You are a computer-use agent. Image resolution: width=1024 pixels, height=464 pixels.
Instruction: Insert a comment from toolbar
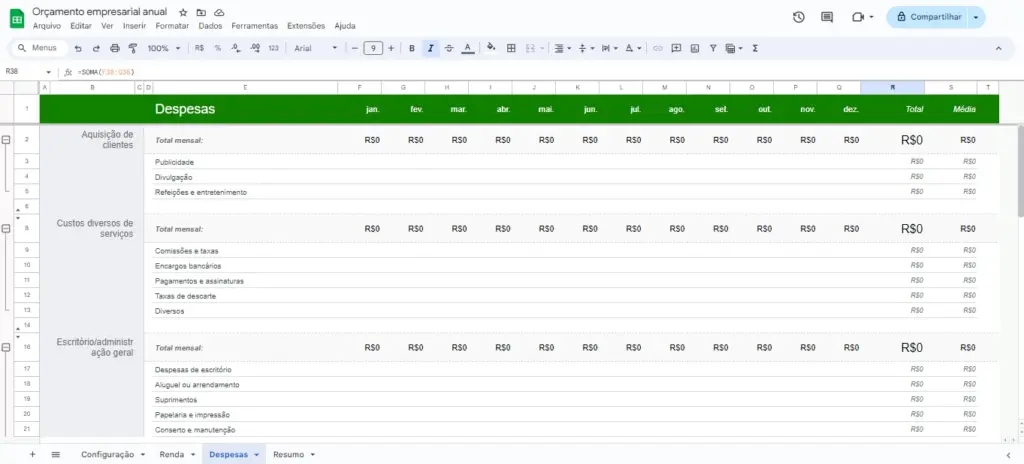[x=676, y=48]
